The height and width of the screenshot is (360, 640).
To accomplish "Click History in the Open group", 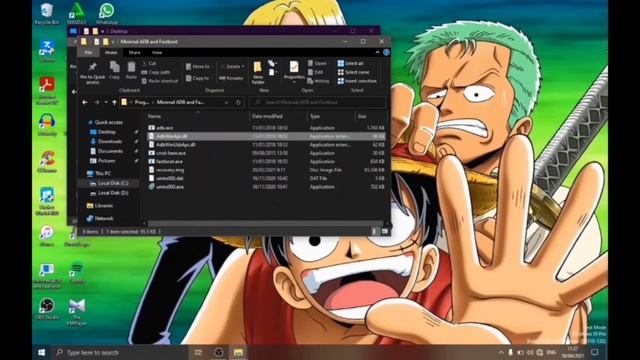I will tap(319, 81).
